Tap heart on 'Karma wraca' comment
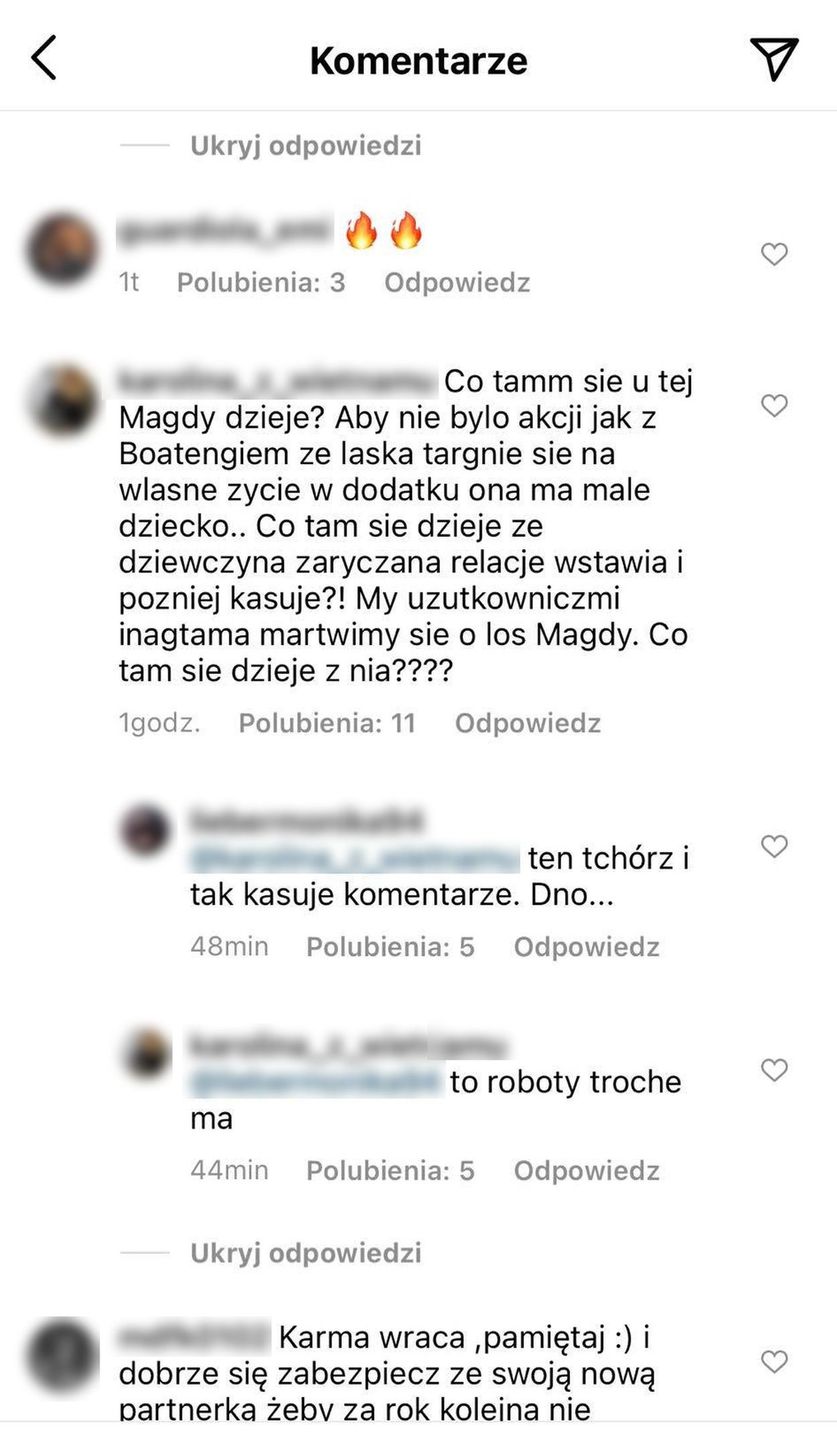Image resolution: width=837 pixels, height=1440 pixels. (774, 1361)
